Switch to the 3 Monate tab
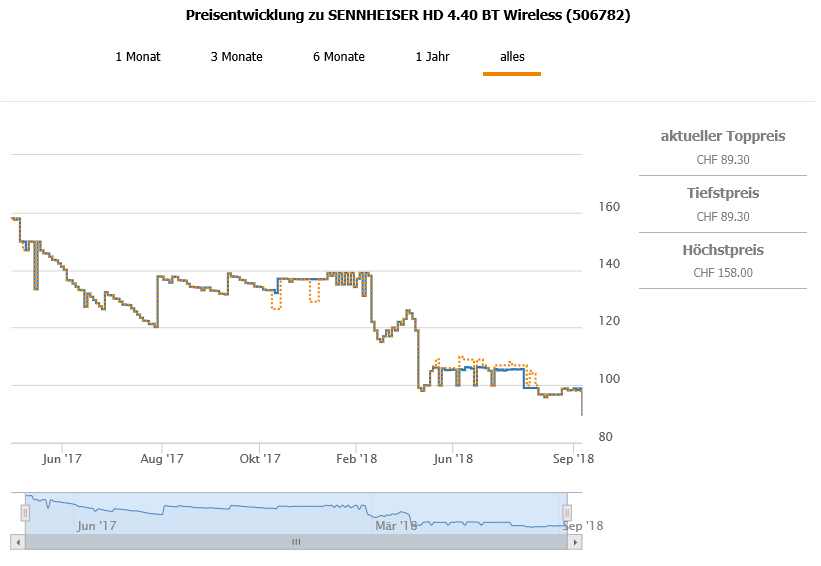Screen dimensions: 821x566 point(237,57)
